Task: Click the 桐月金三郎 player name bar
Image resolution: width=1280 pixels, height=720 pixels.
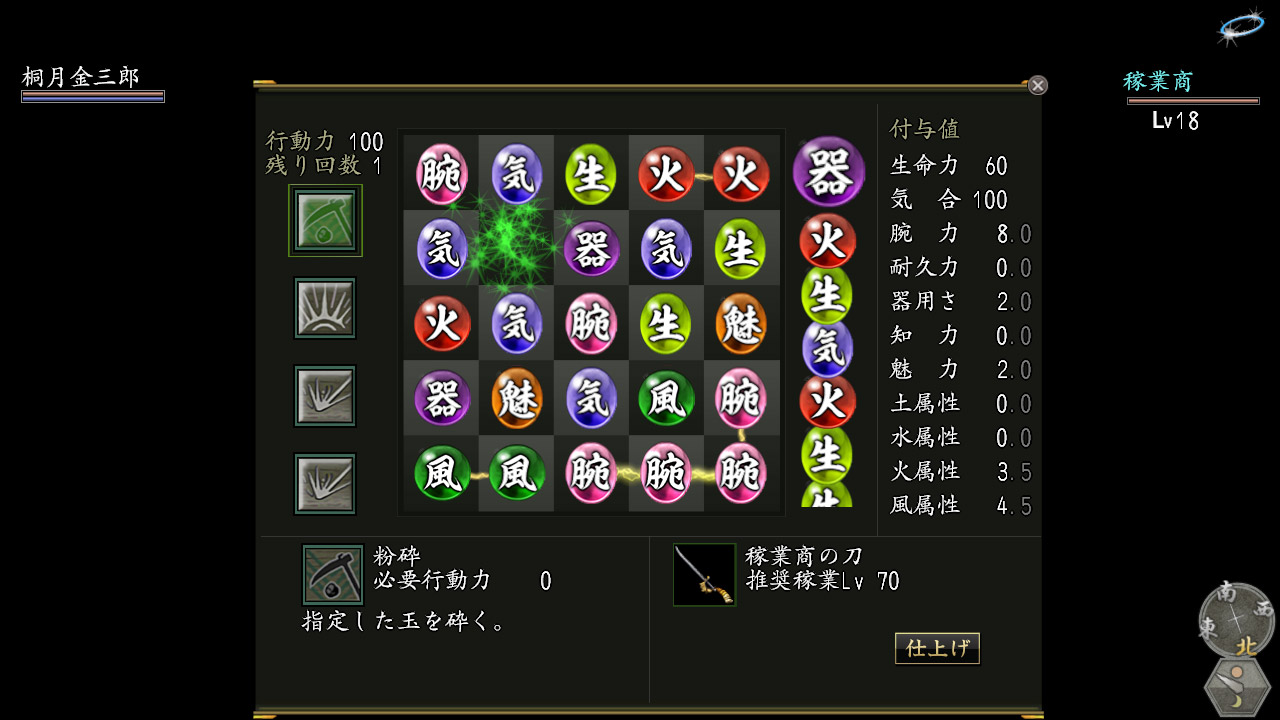Action: click(93, 84)
